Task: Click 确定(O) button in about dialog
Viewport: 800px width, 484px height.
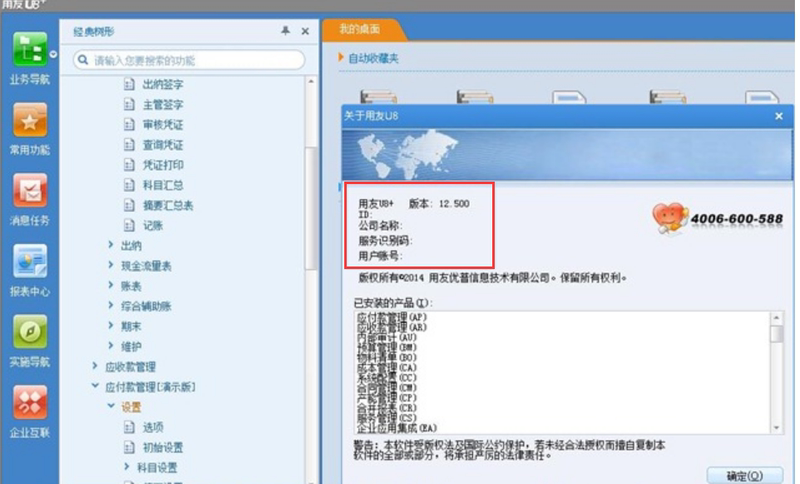Action: 744,476
